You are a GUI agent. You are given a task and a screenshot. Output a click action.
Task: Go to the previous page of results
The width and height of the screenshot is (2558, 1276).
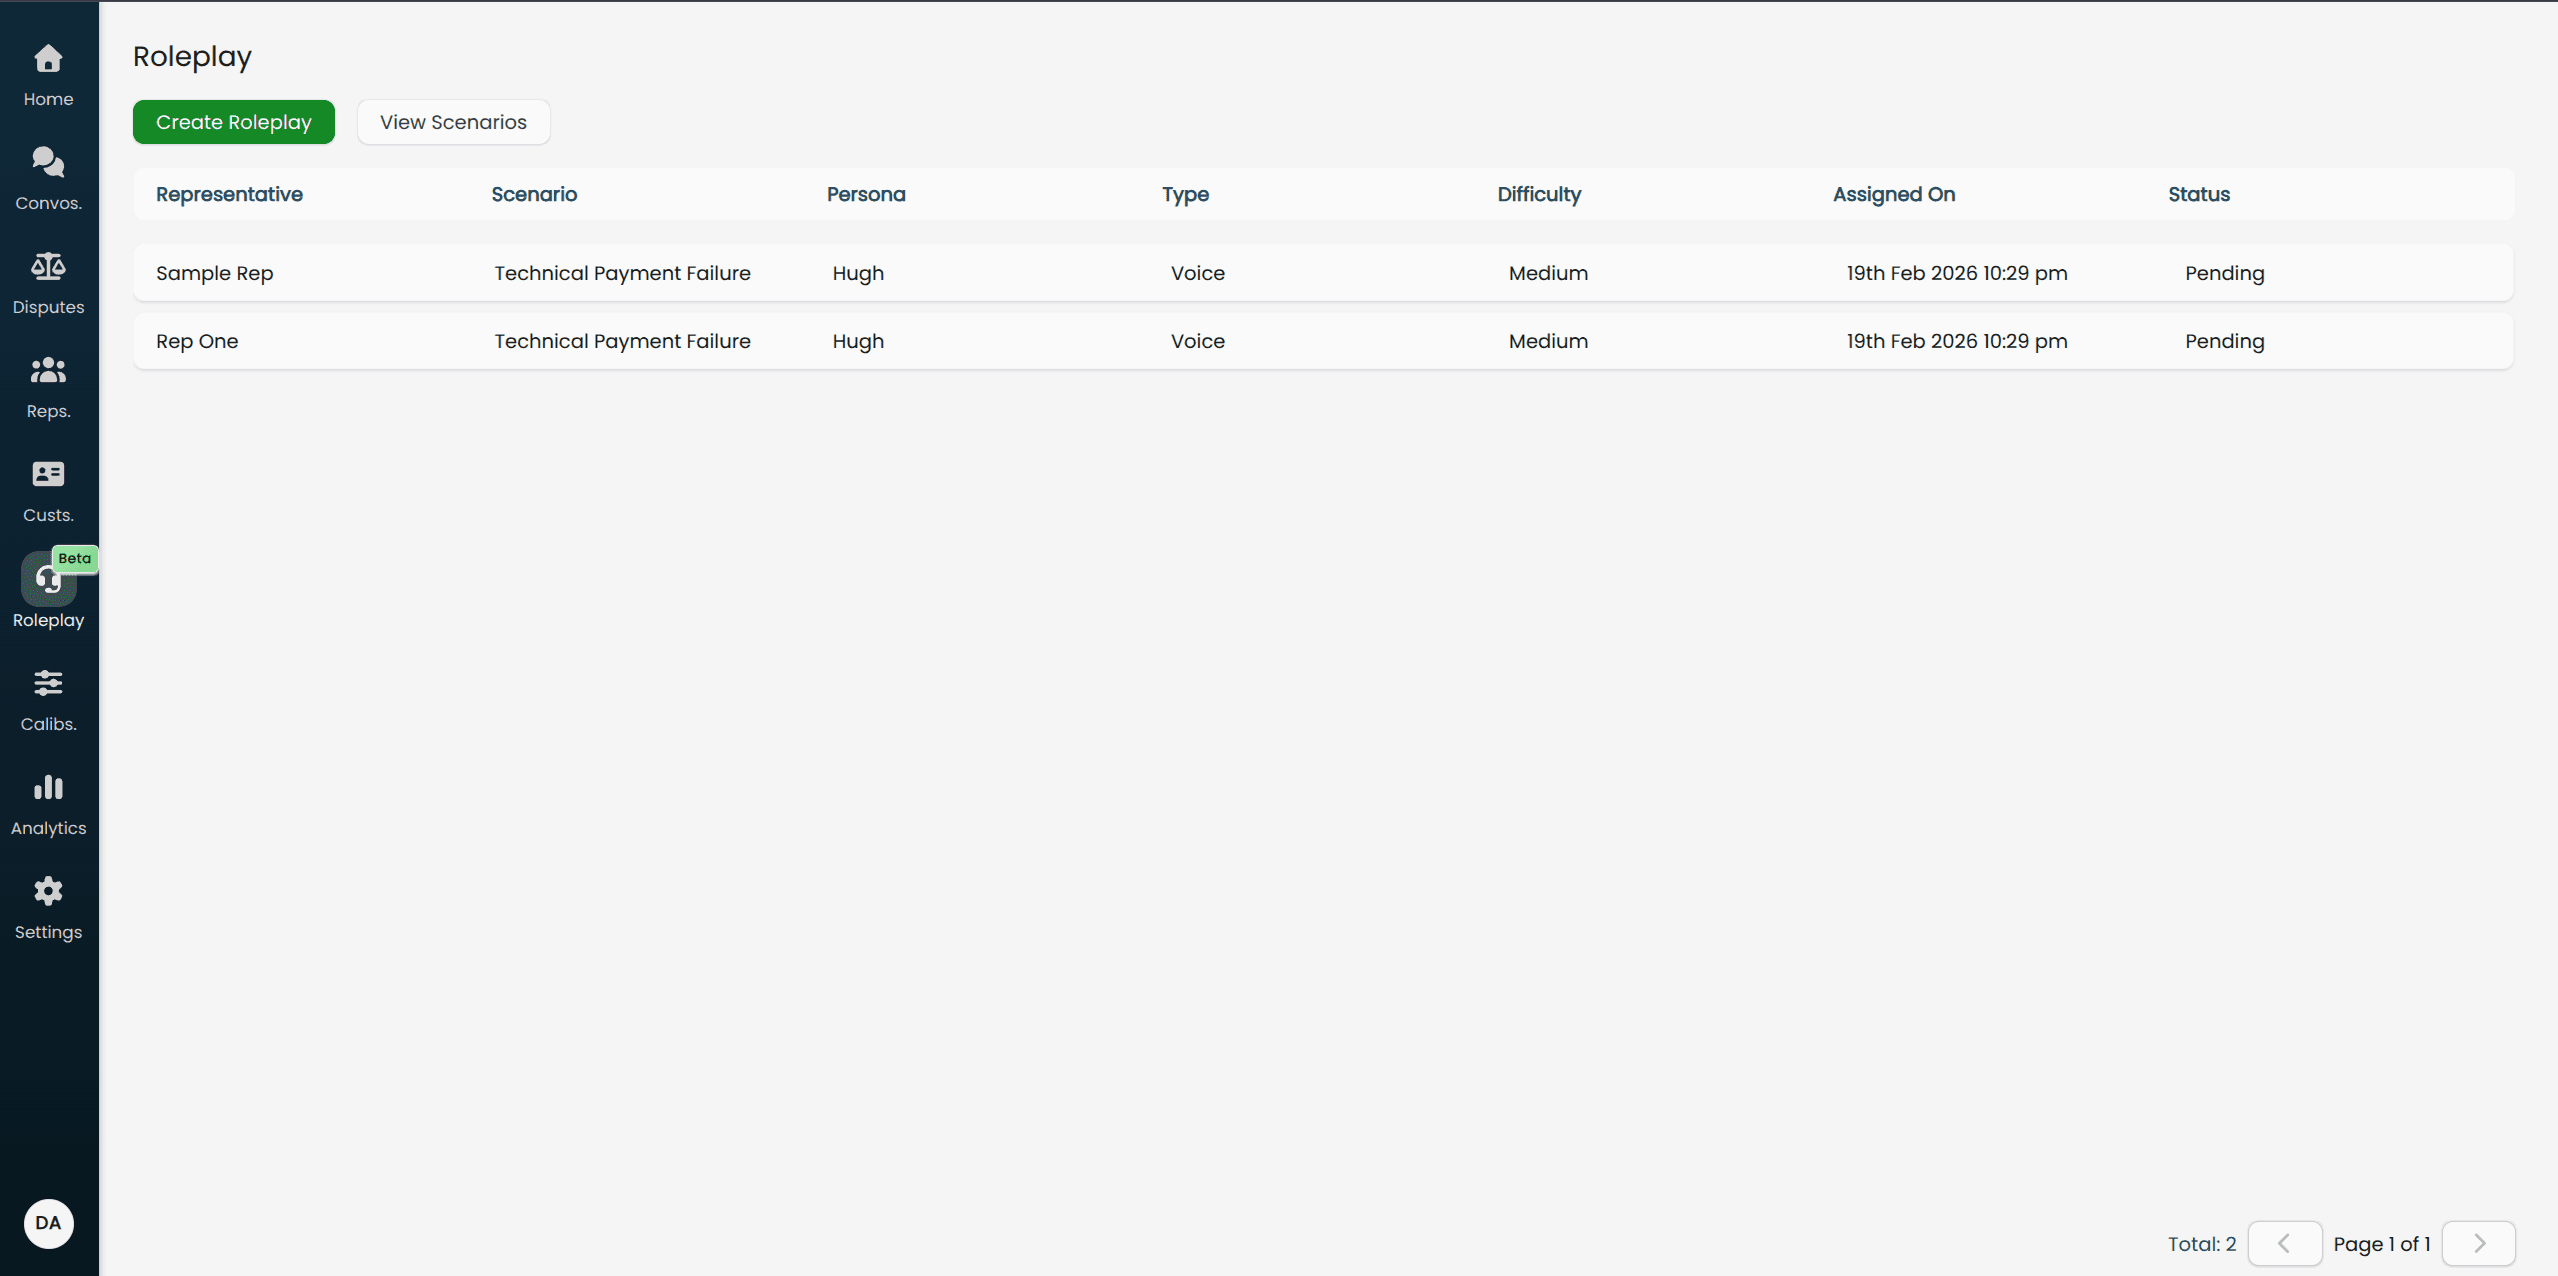[2285, 1243]
